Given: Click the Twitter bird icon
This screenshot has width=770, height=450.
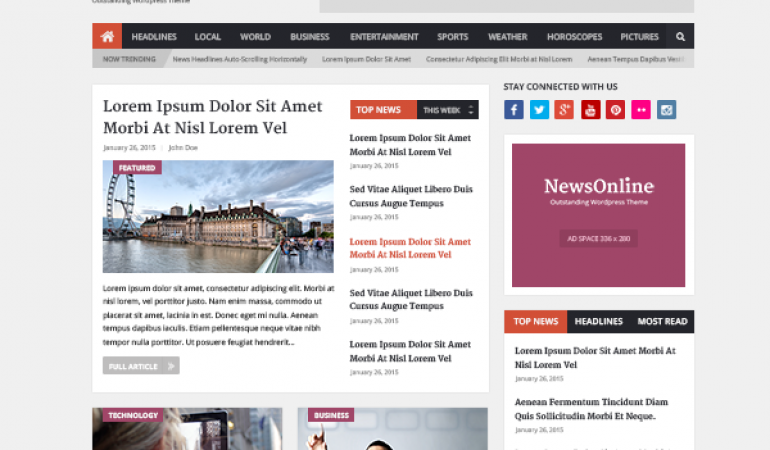Looking at the screenshot, I should 540,110.
